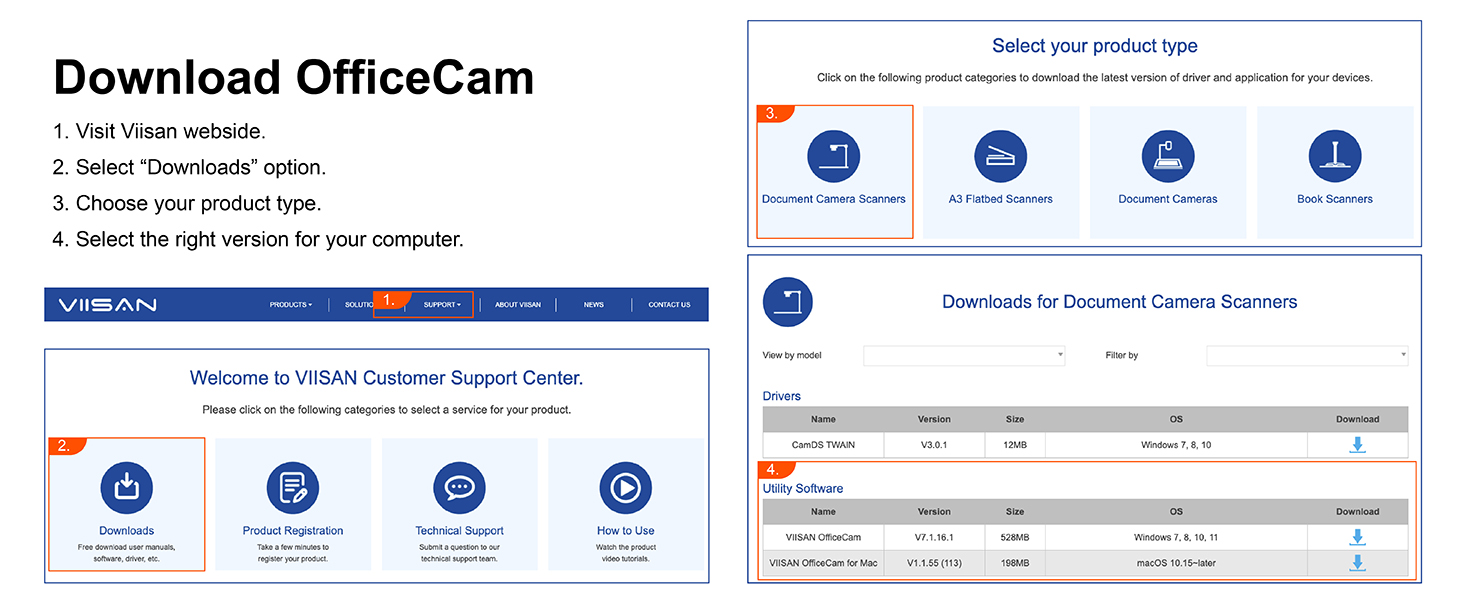Click the Windows 7, 8, 10 cell
Image resolution: width=1464 pixels, height=600 pixels.
1176,445
